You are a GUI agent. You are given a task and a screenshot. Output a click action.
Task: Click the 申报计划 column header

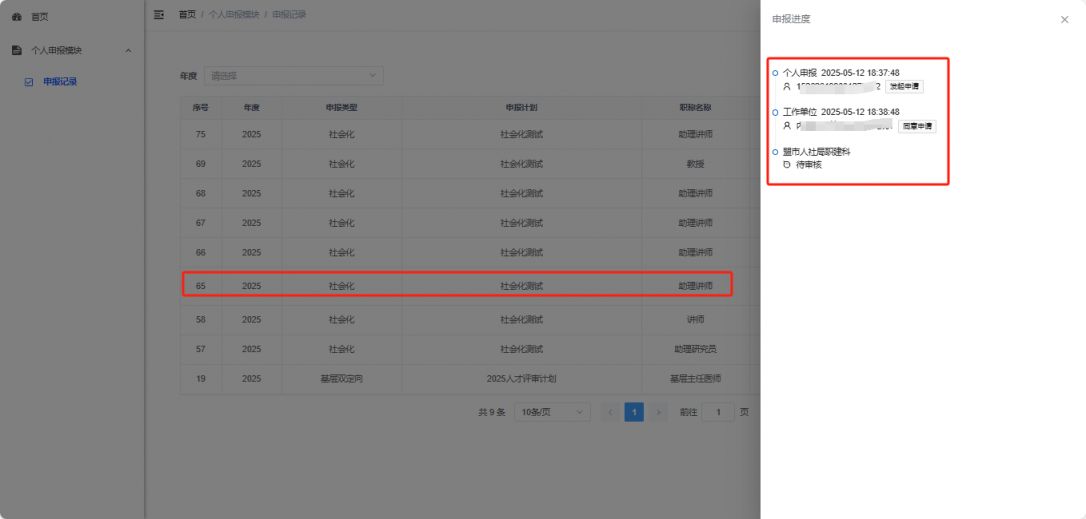[522, 108]
